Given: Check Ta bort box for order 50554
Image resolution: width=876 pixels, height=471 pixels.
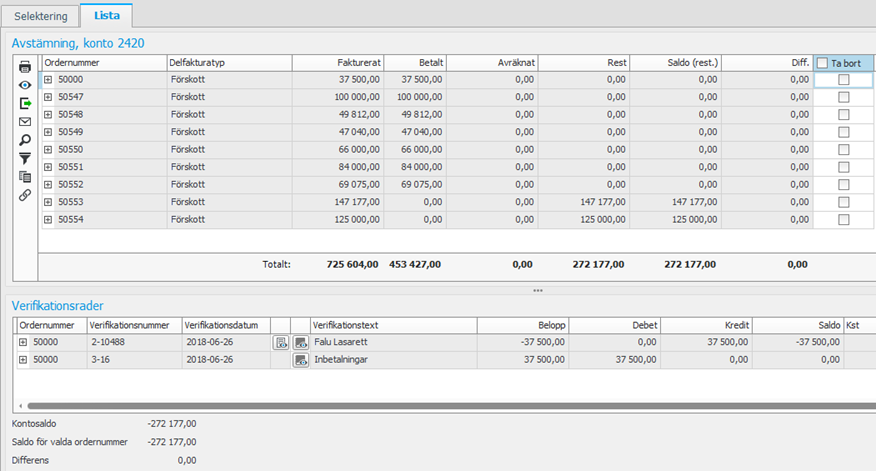Looking at the screenshot, I should 844,220.
